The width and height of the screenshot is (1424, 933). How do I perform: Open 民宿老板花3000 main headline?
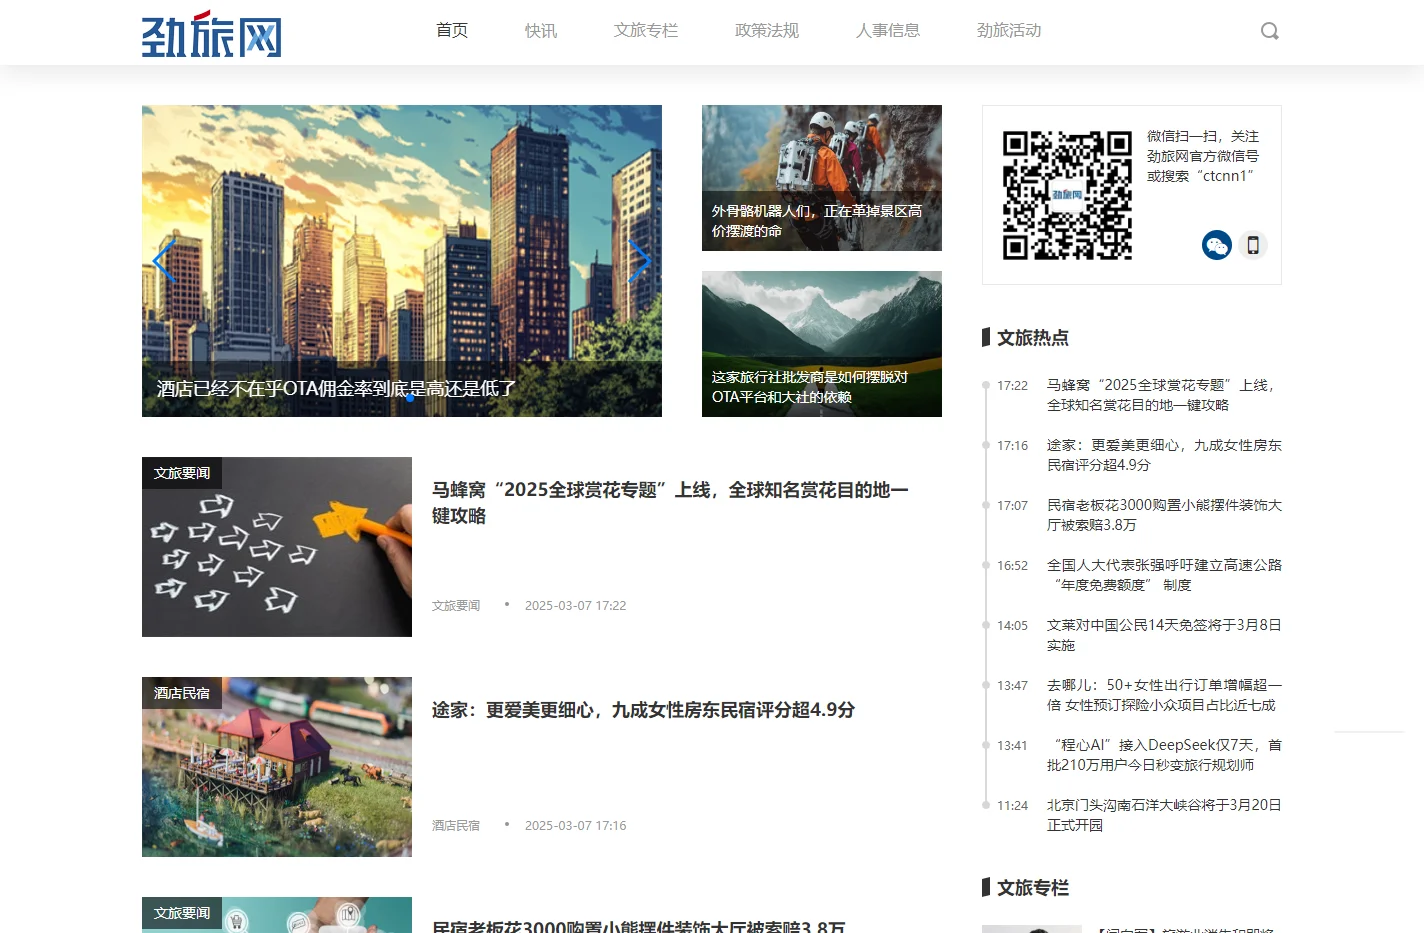click(x=639, y=926)
